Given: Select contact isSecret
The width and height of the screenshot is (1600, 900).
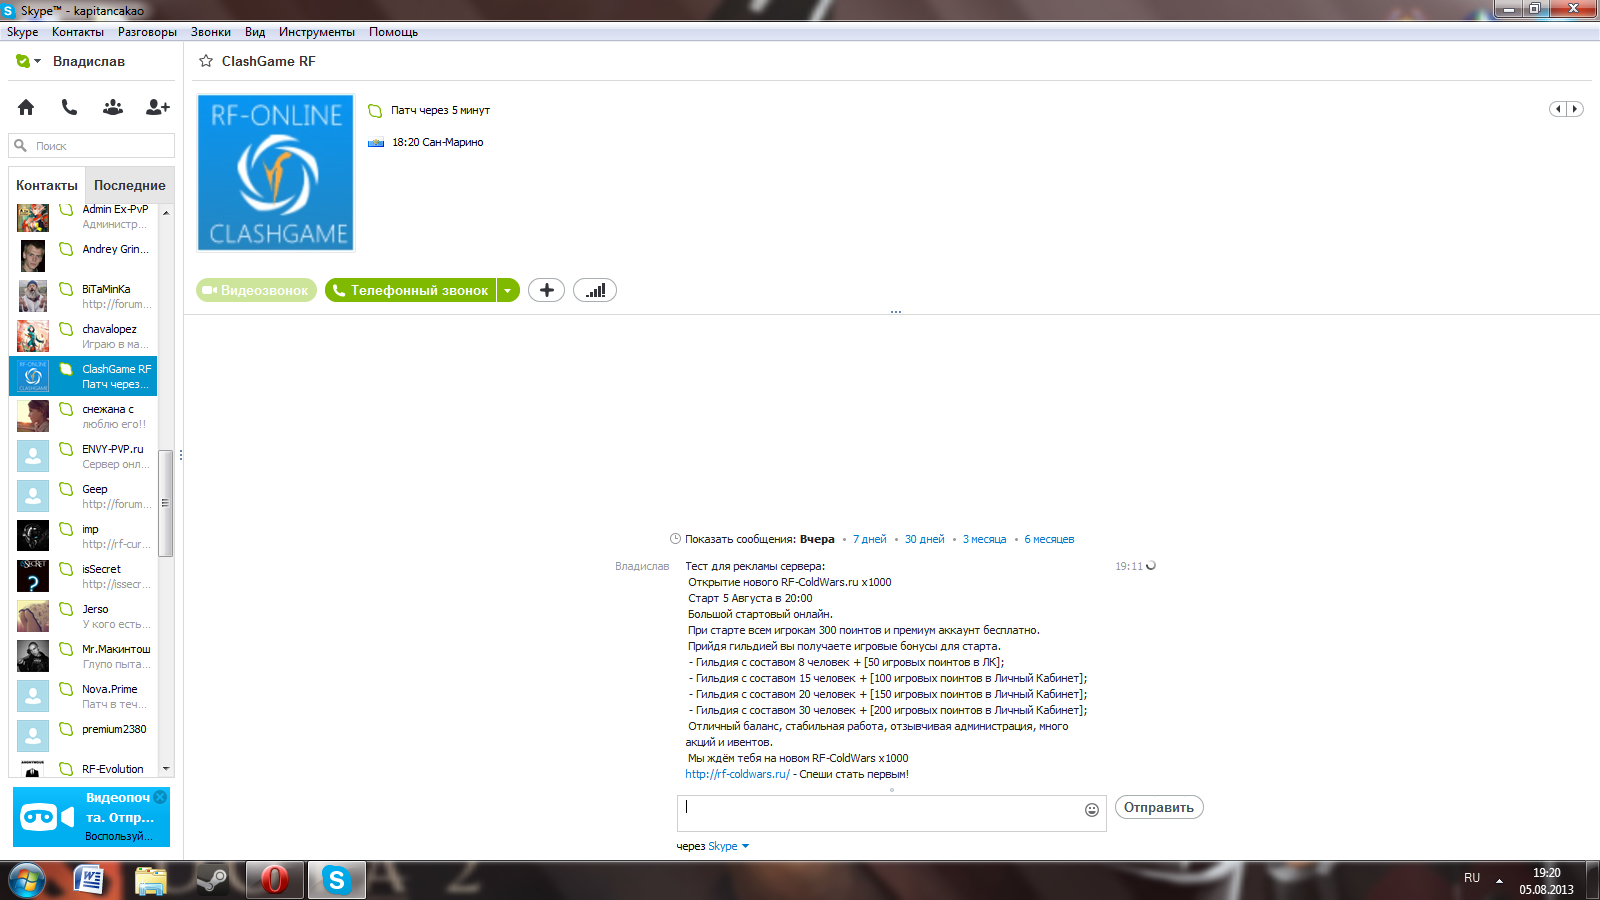Looking at the screenshot, I should (84, 576).
